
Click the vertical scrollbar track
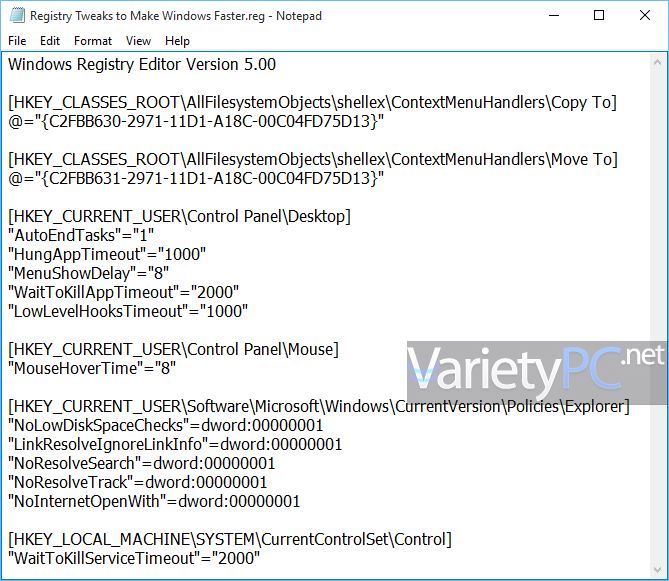tap(657, 316)
